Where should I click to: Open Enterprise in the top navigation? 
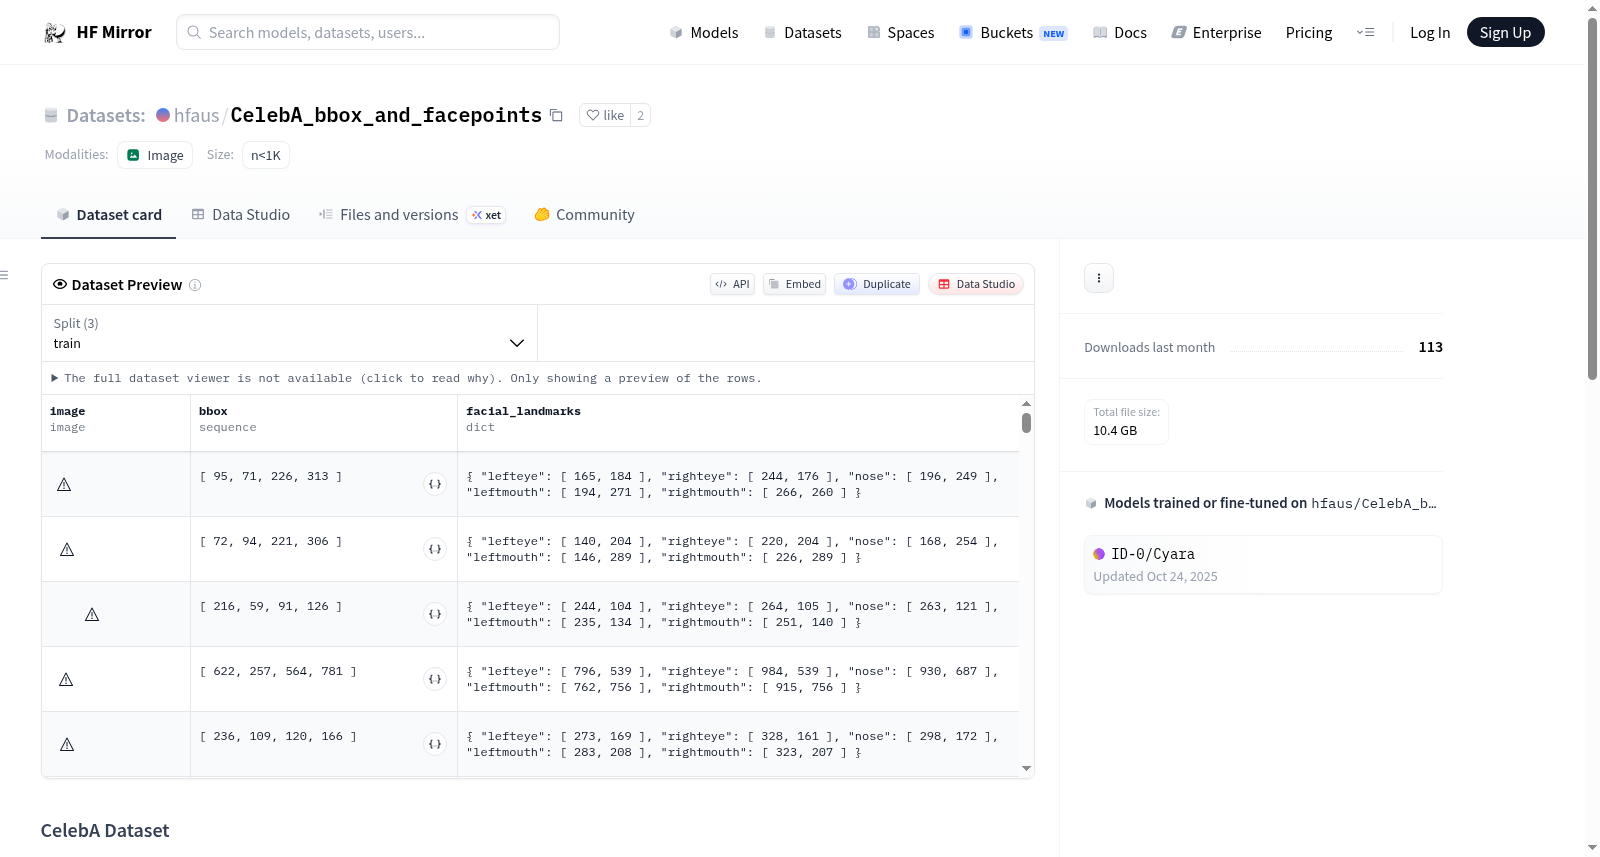[1216, 33]
